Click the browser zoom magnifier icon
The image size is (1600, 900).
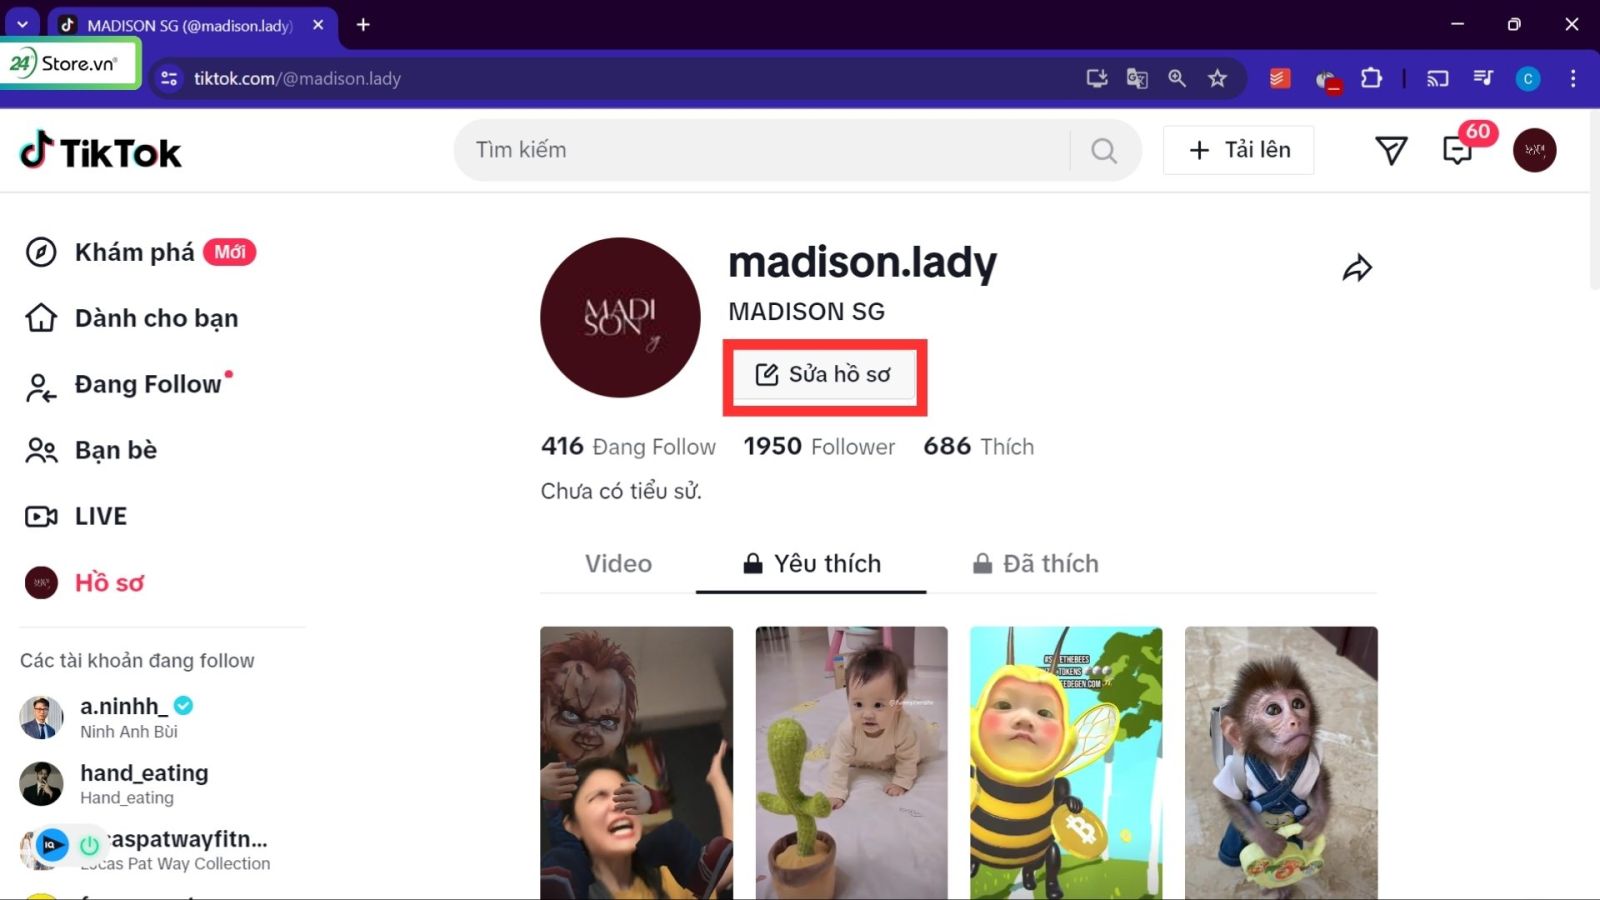(1177, 78)
